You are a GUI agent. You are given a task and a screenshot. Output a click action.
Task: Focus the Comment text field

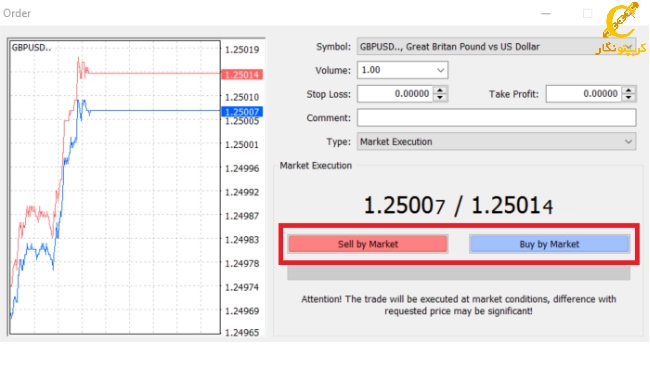[496, 118]
